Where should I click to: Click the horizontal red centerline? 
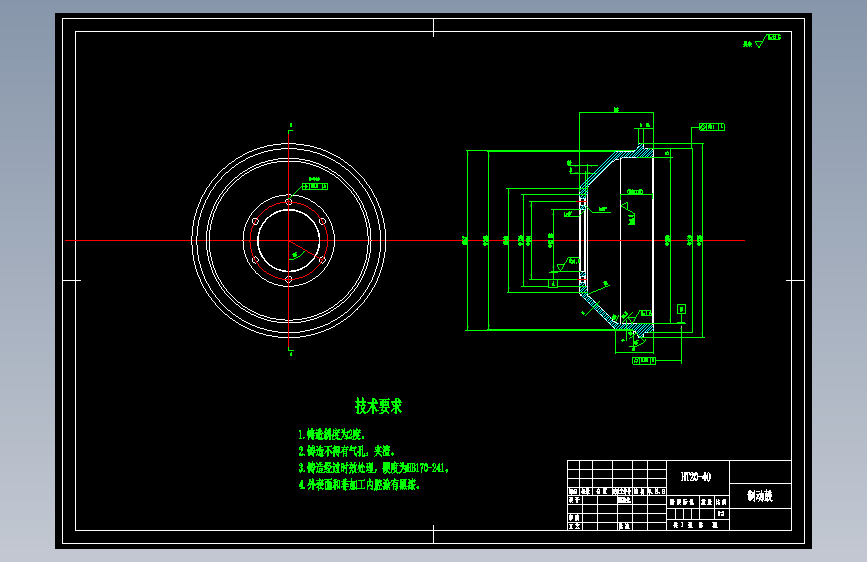[x=405, y=241]
